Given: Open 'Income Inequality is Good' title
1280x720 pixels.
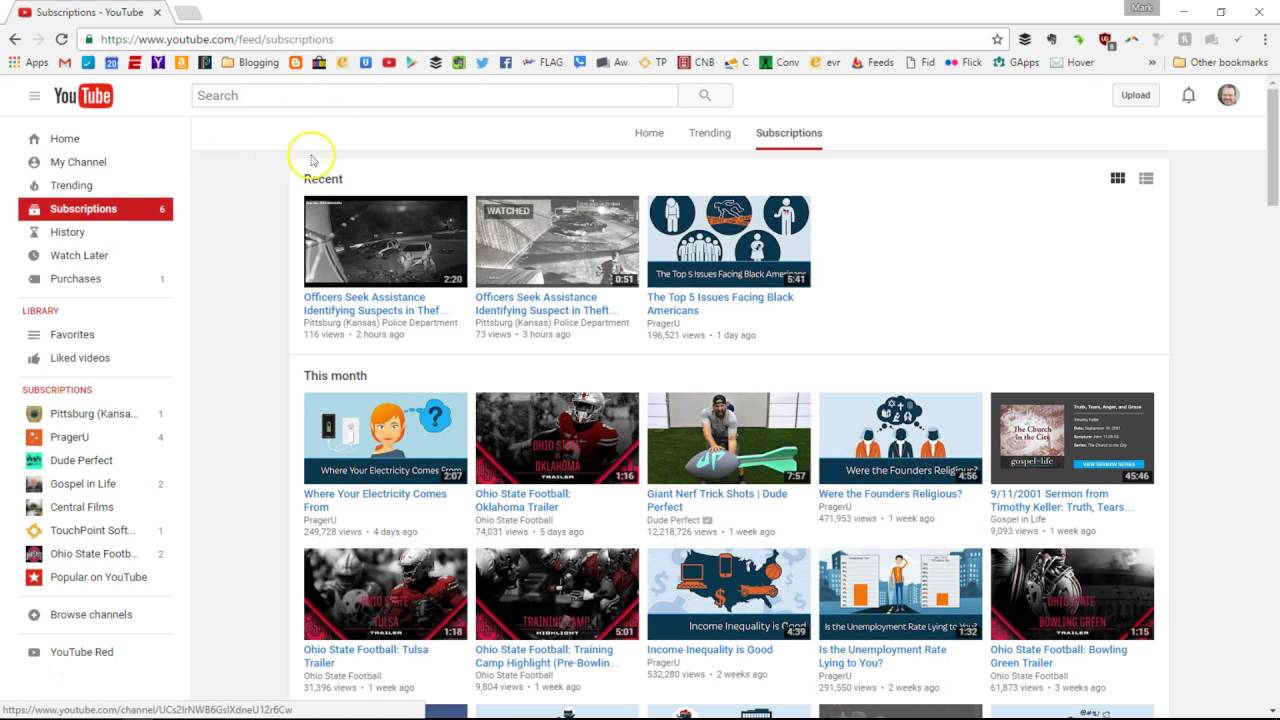Looking at the screenshot, I should point(710,650).
